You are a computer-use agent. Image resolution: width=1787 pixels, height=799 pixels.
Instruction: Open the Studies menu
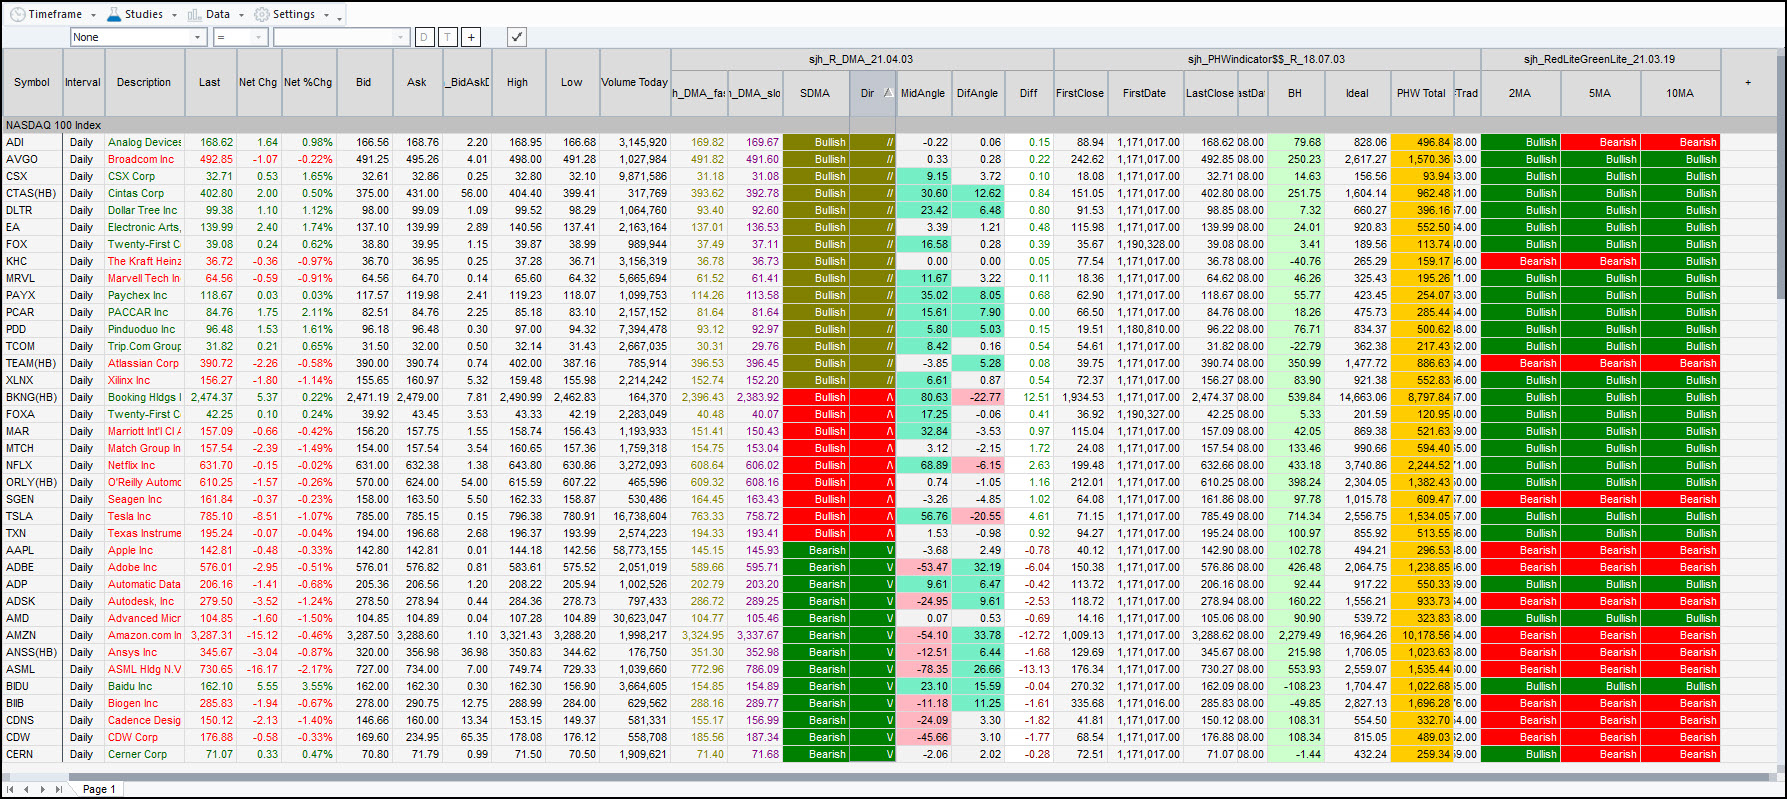pyautogui.click(x=141, y=14)
